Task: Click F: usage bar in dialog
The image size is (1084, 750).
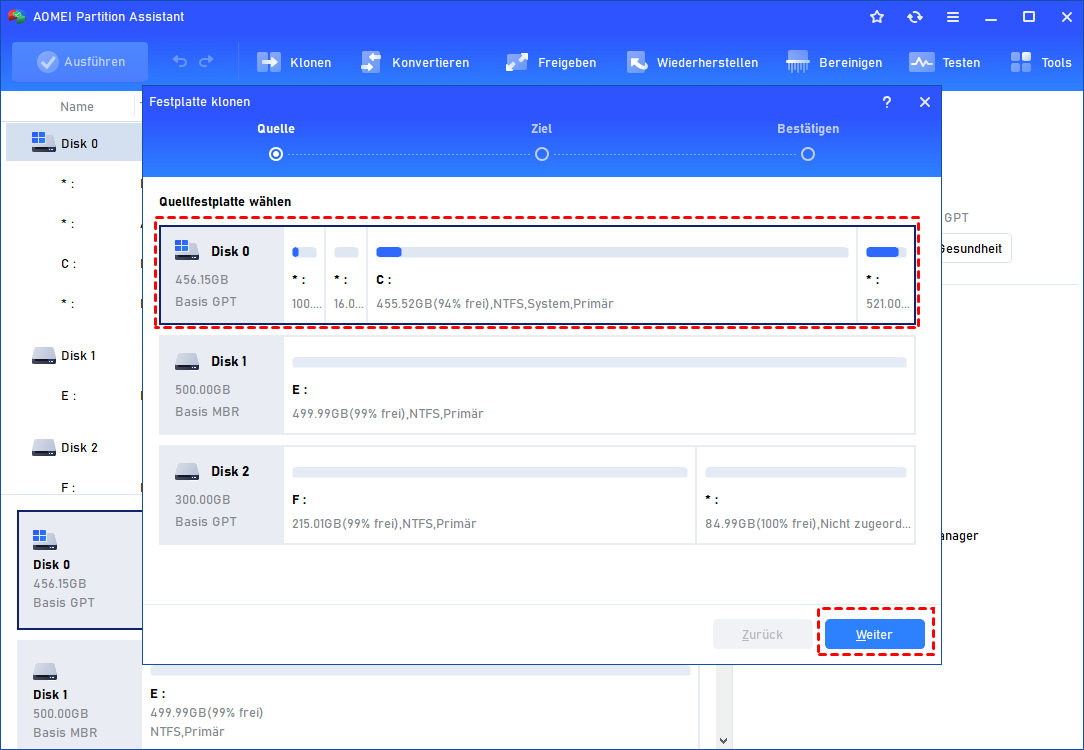Action: 489,472
